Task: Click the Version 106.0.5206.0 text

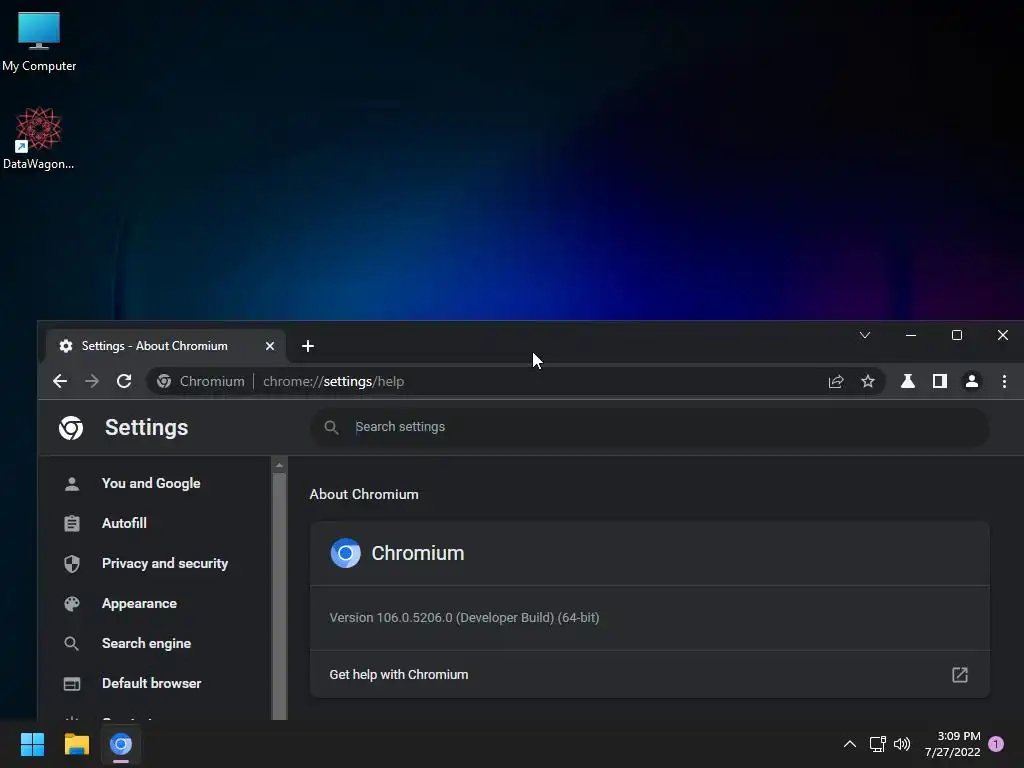Action: 464,618
